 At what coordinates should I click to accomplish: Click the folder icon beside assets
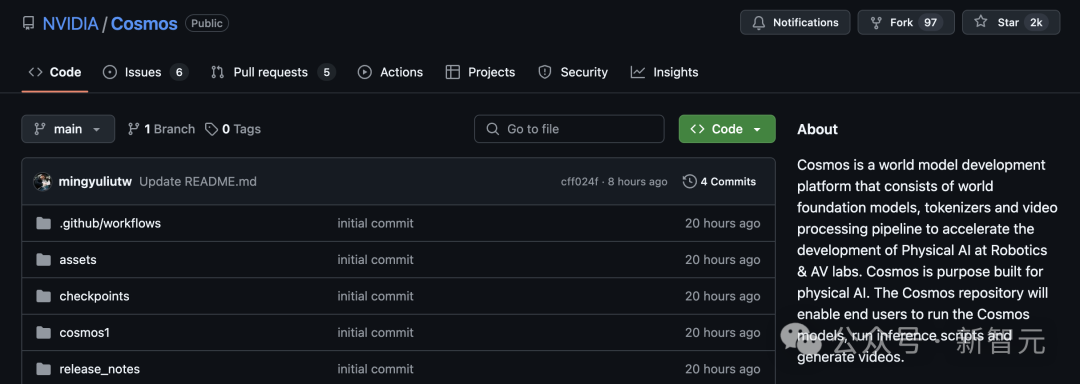point(43,259)
